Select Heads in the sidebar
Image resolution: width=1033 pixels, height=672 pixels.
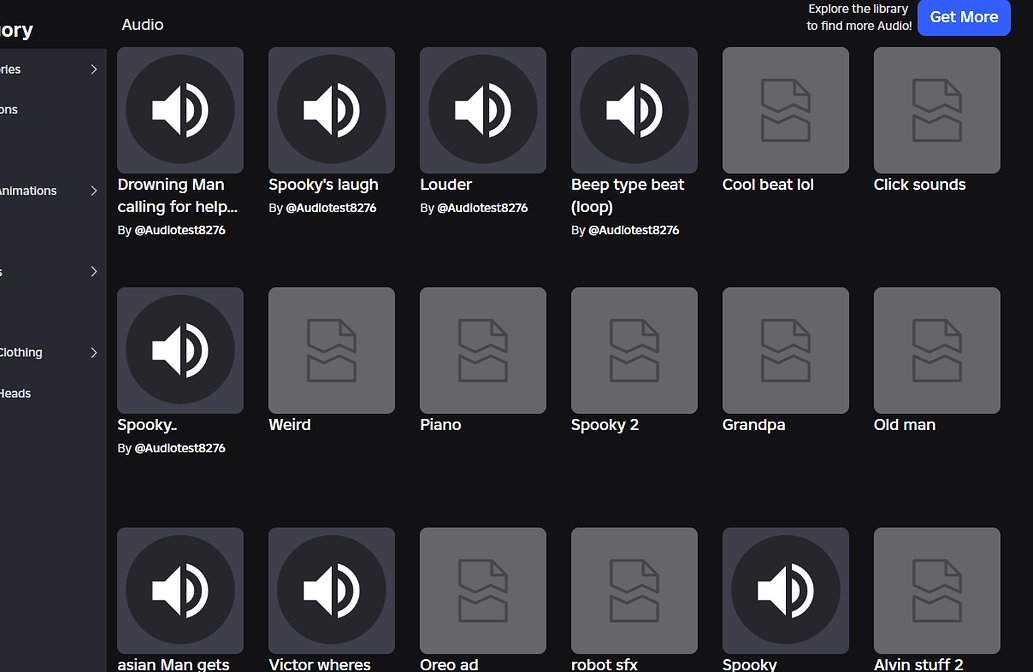pos(15,393)
